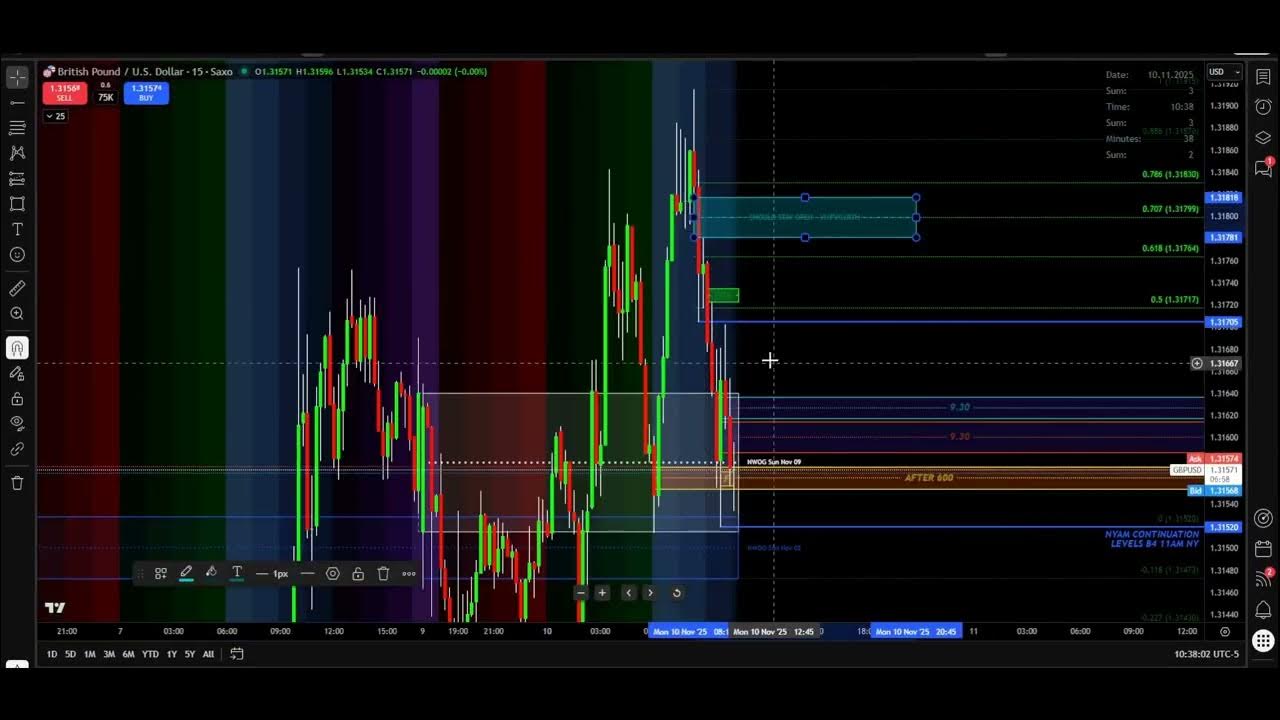This screenshot has height=720, width=1280.
Task: Change background fill color swatch
Action: coord(211,574)
